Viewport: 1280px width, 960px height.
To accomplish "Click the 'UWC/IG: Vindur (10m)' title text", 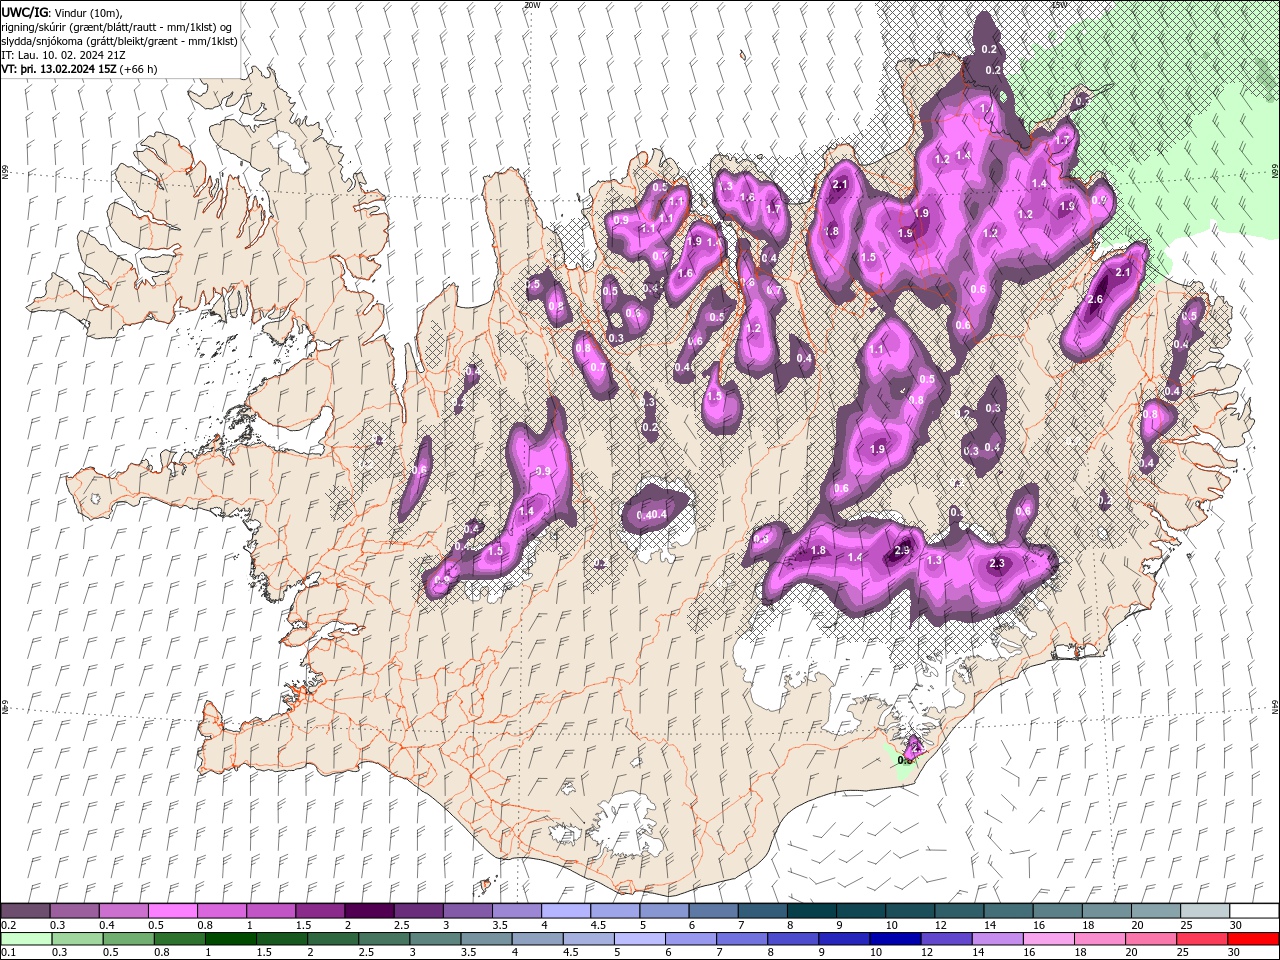I will coord(61,12).
